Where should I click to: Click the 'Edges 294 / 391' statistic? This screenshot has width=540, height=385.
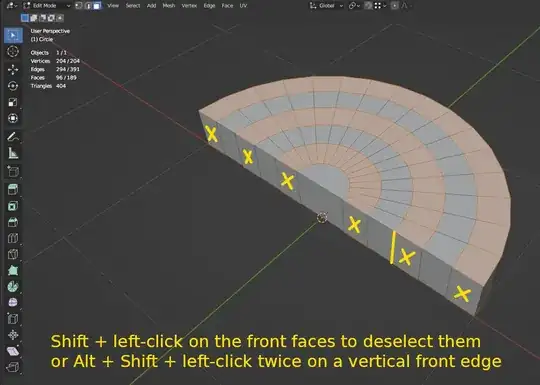point(55,69)
